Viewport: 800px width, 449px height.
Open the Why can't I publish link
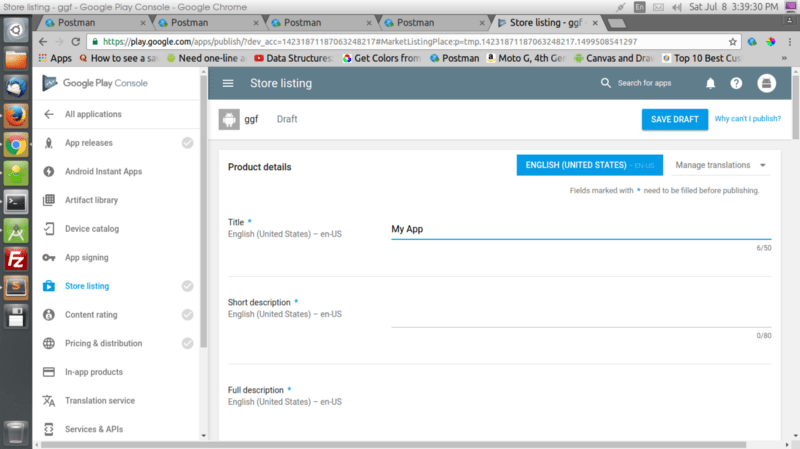coord(747,119)
